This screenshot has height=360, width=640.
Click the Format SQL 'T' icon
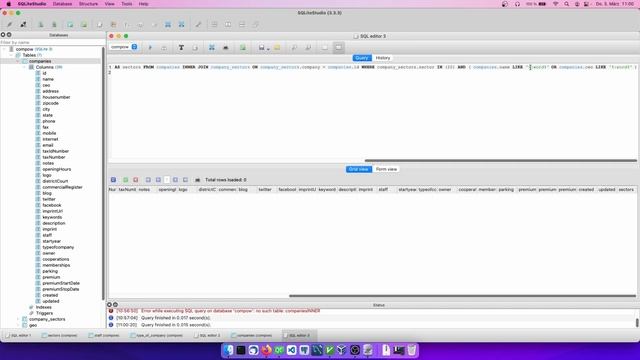point(181,48)
